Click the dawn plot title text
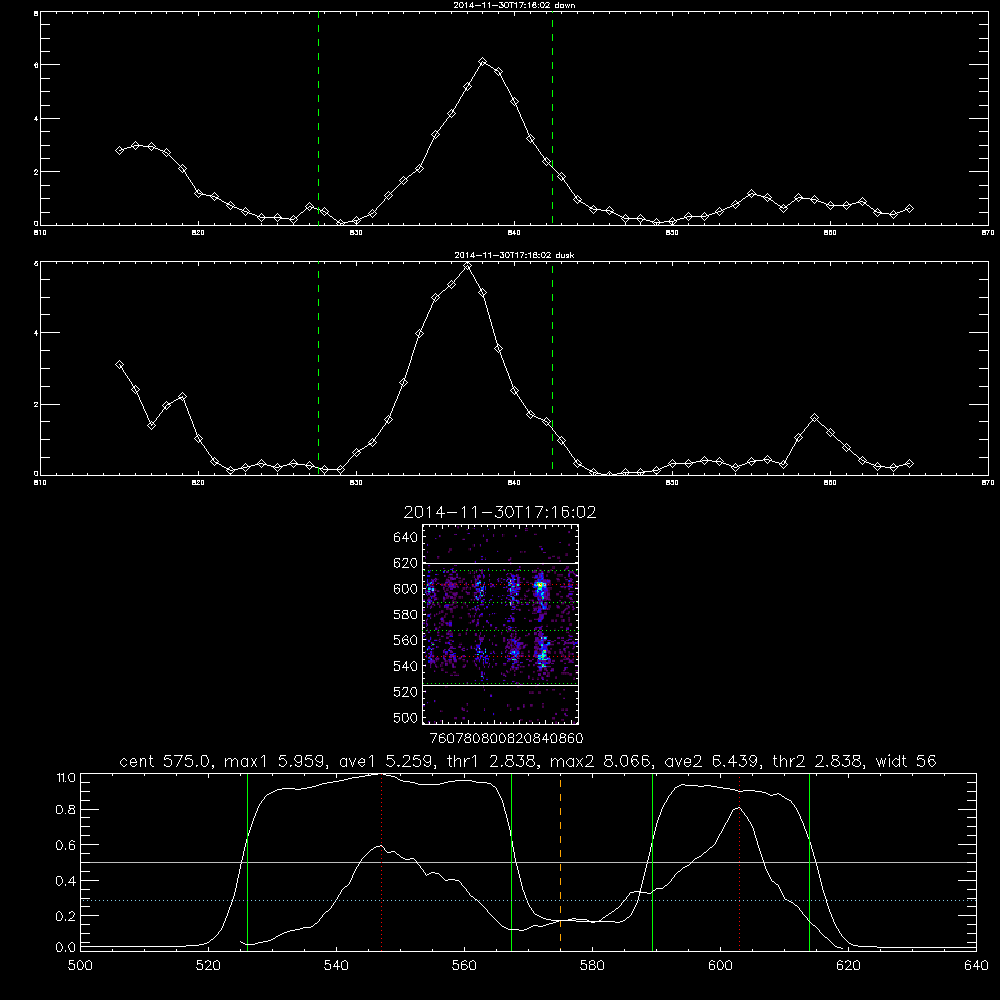The width and height of the screenshot is (1000, 1000). [x=514, y=5]
